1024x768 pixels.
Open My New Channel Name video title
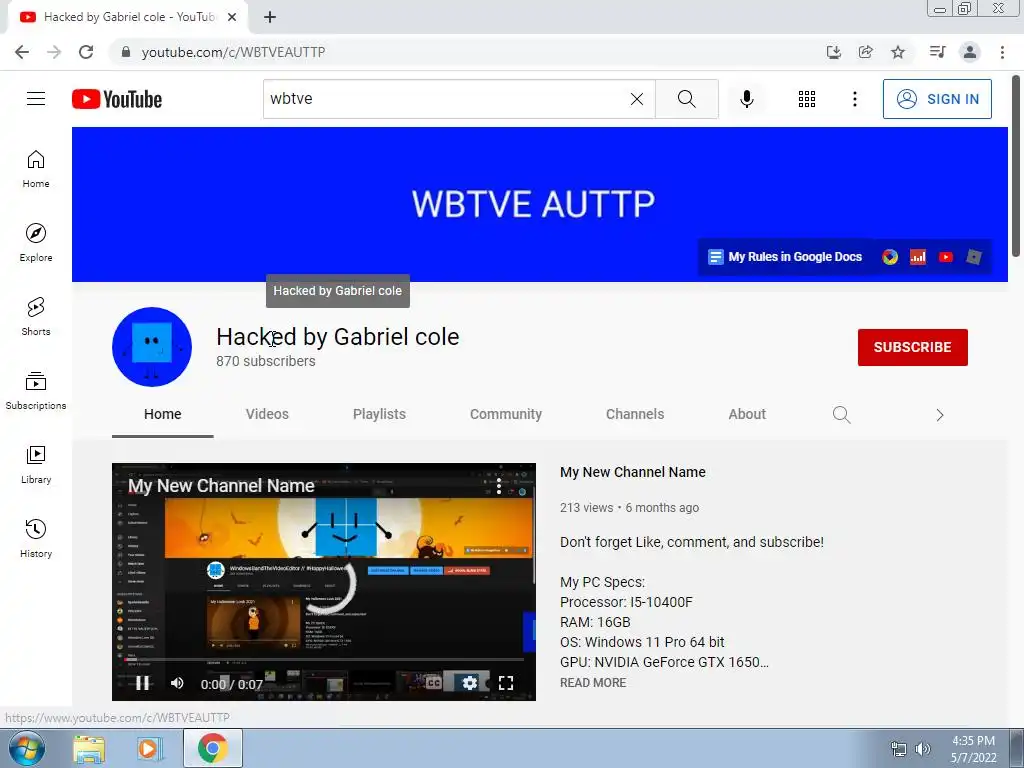pyautogui.click(x=633, y=472)
